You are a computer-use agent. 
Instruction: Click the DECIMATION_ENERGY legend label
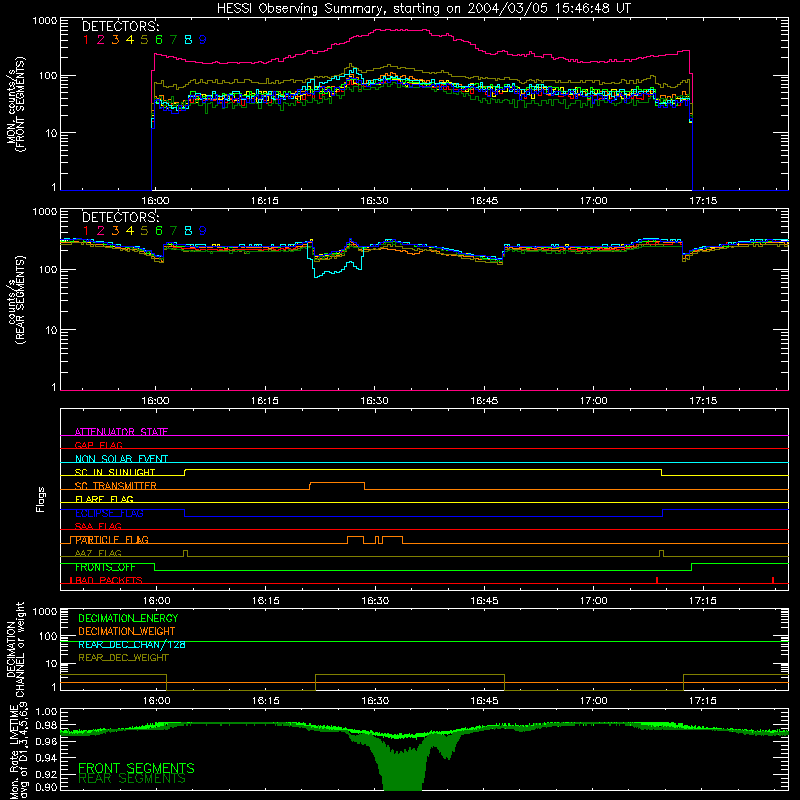(x=128, y=618)
